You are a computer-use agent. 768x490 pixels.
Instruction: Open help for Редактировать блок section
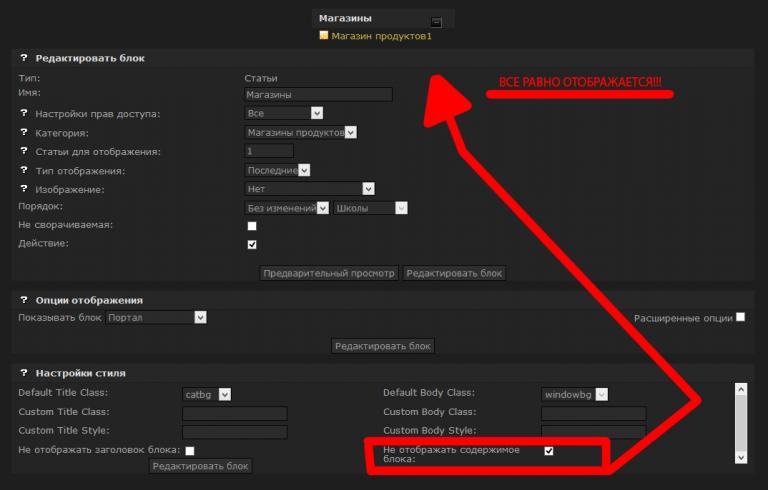[24, 58]
